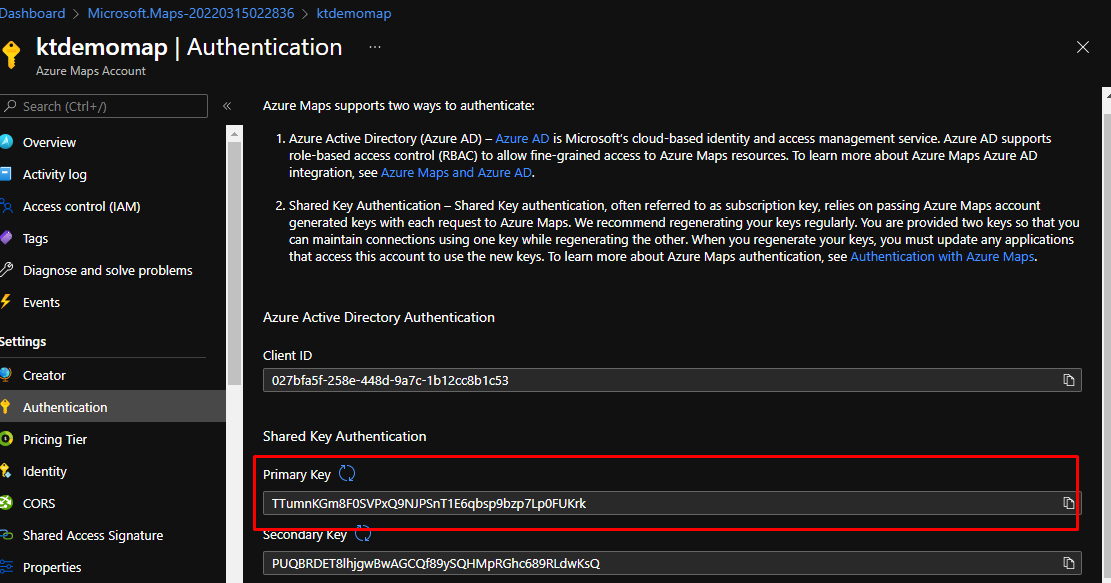
Task: Close the Authentication blade
Action: [1083, 47]
